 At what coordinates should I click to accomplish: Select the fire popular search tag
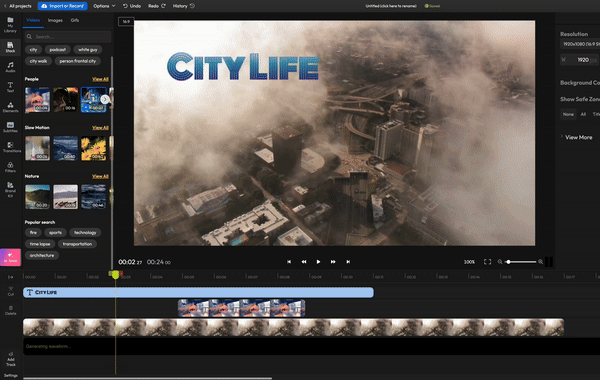coord(33,233)
